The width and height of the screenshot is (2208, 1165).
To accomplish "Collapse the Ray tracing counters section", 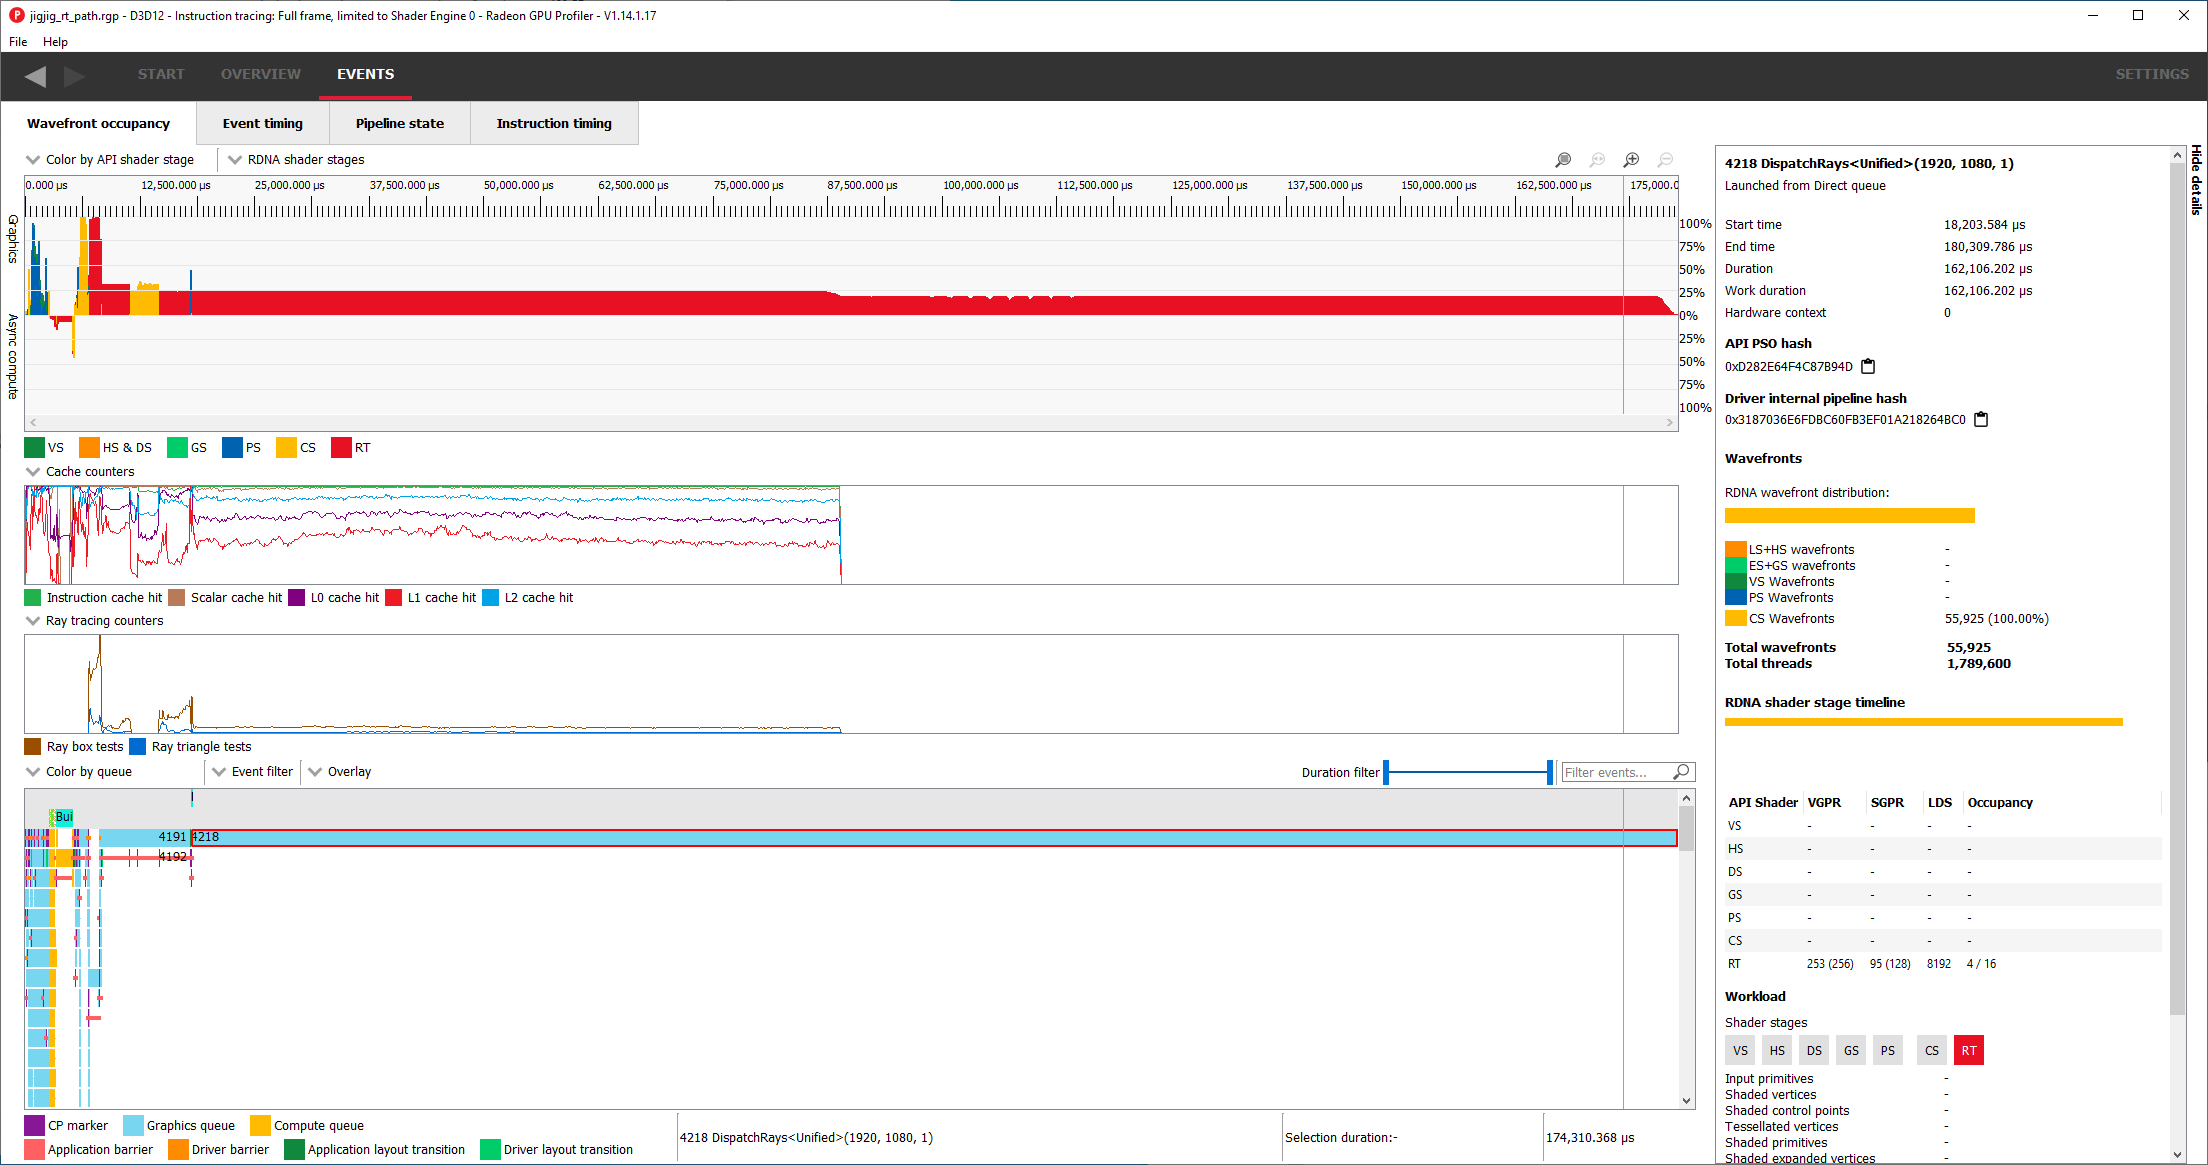I will [x=33, y=620].
